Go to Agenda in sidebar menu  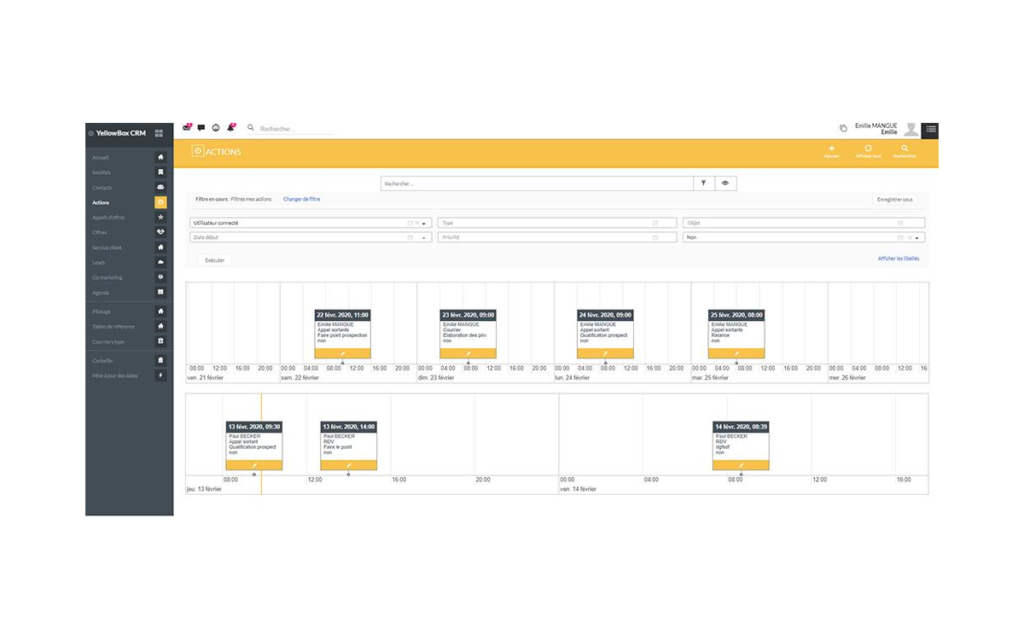(101, 293)
